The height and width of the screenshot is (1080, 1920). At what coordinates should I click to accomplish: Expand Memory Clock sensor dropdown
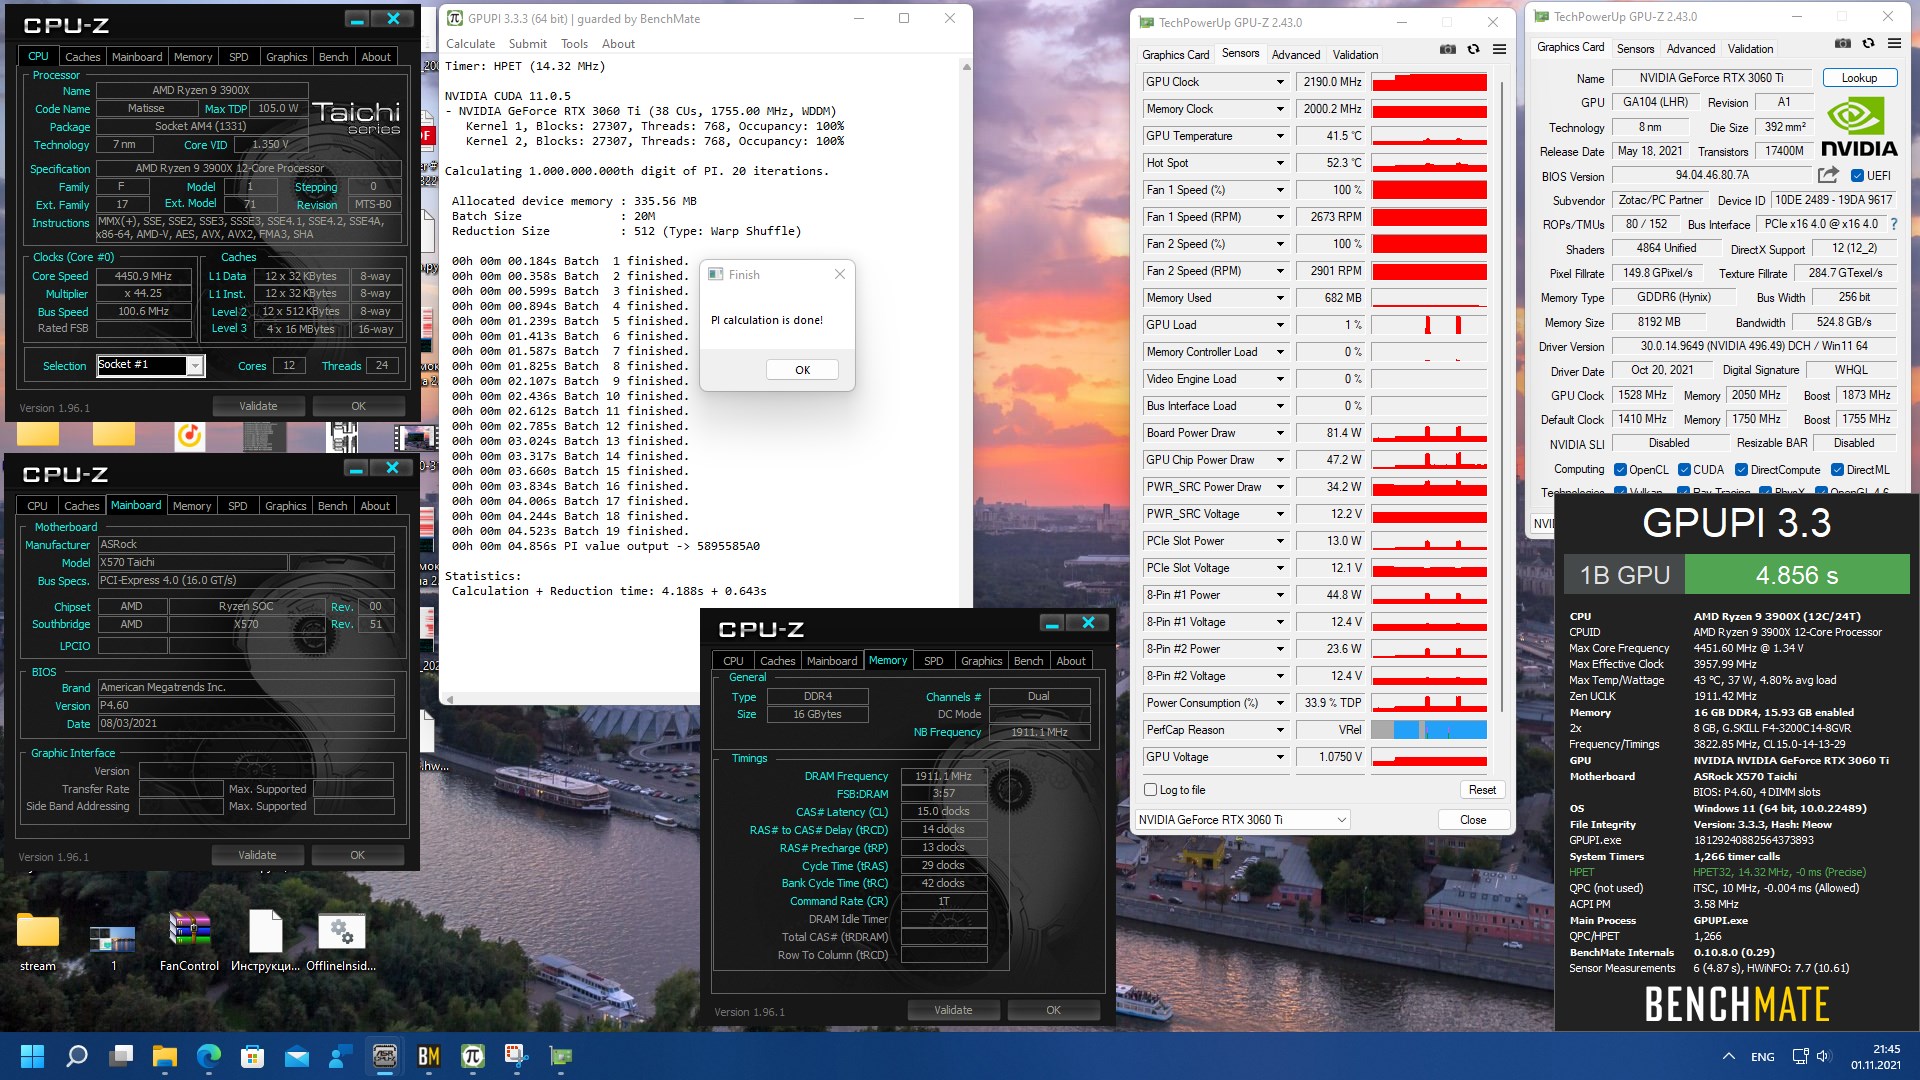1279,109
